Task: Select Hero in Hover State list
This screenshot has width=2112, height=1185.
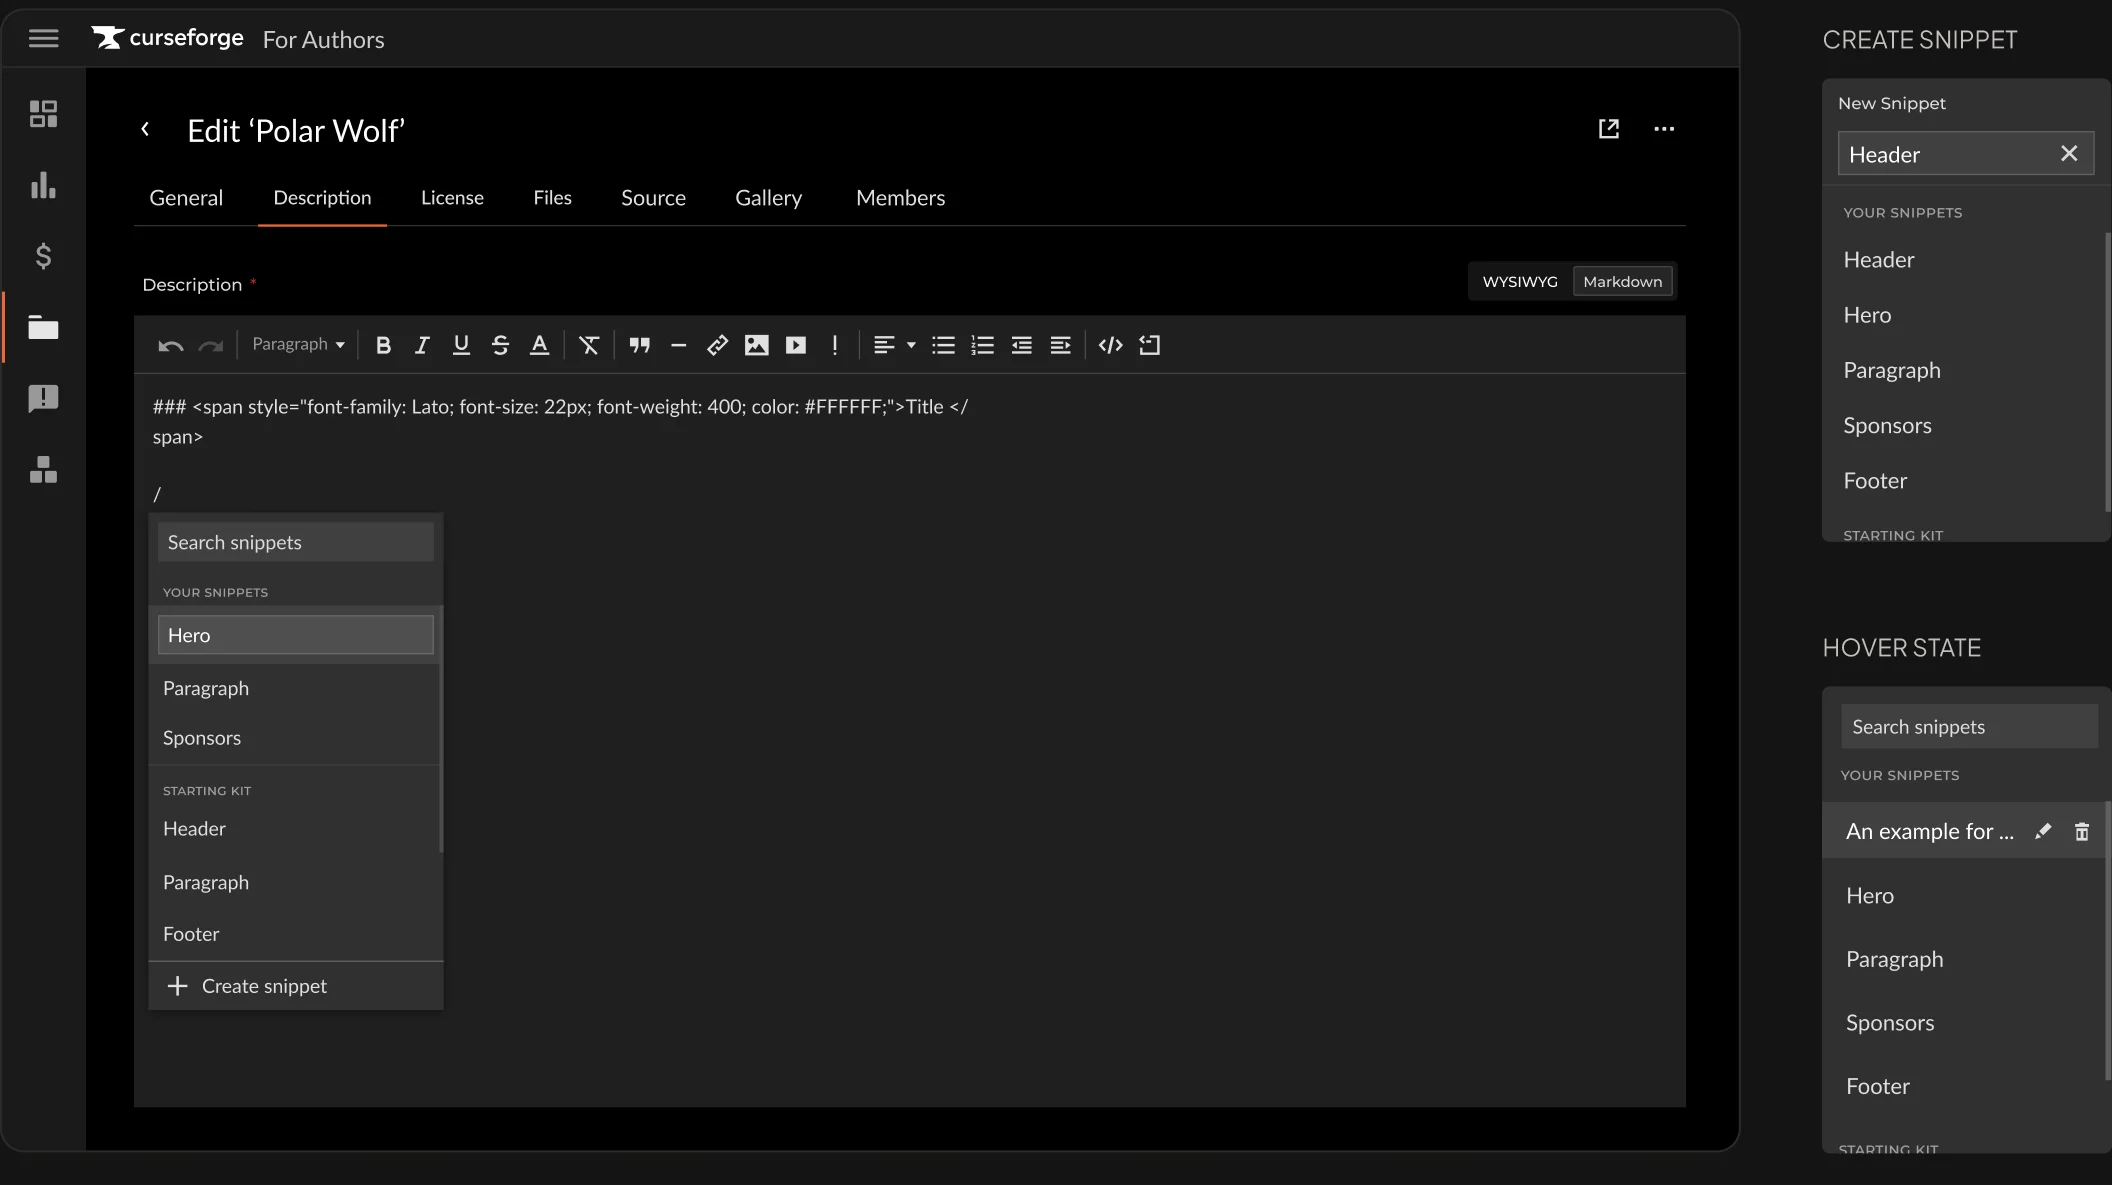Action: tap(1963, 895)
